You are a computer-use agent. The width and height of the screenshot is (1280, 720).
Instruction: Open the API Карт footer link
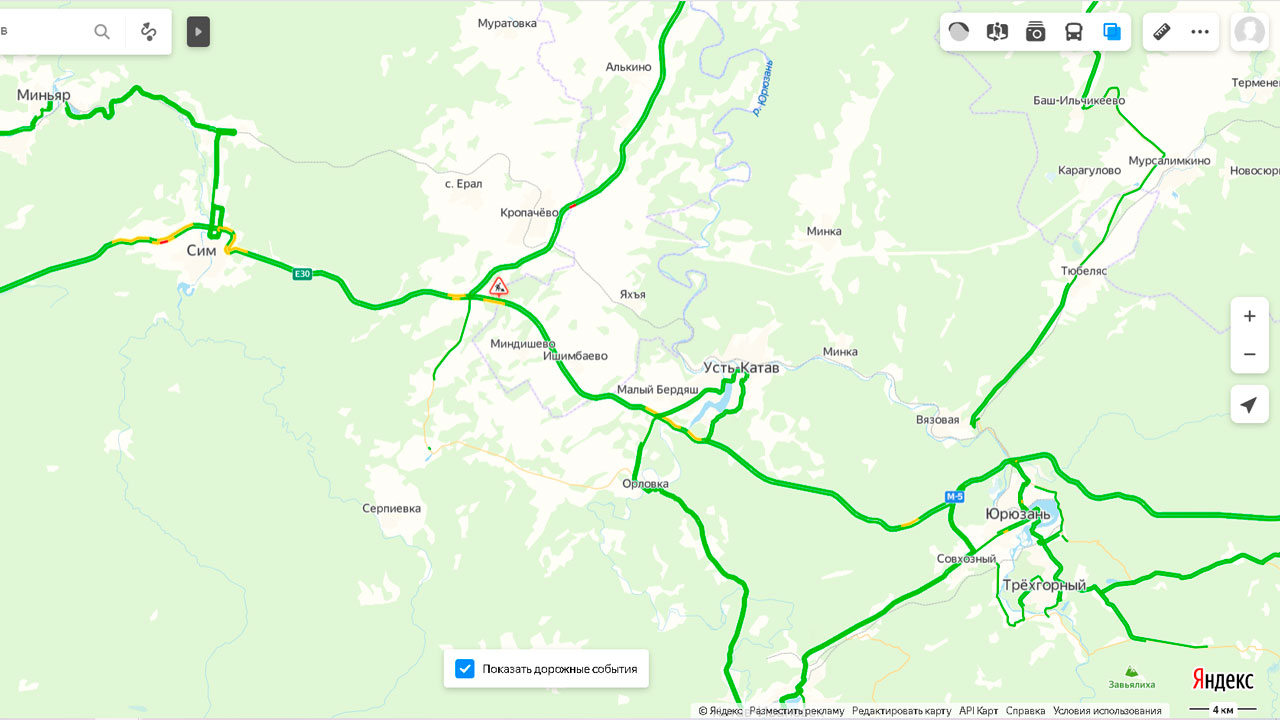tap(978, 711)
